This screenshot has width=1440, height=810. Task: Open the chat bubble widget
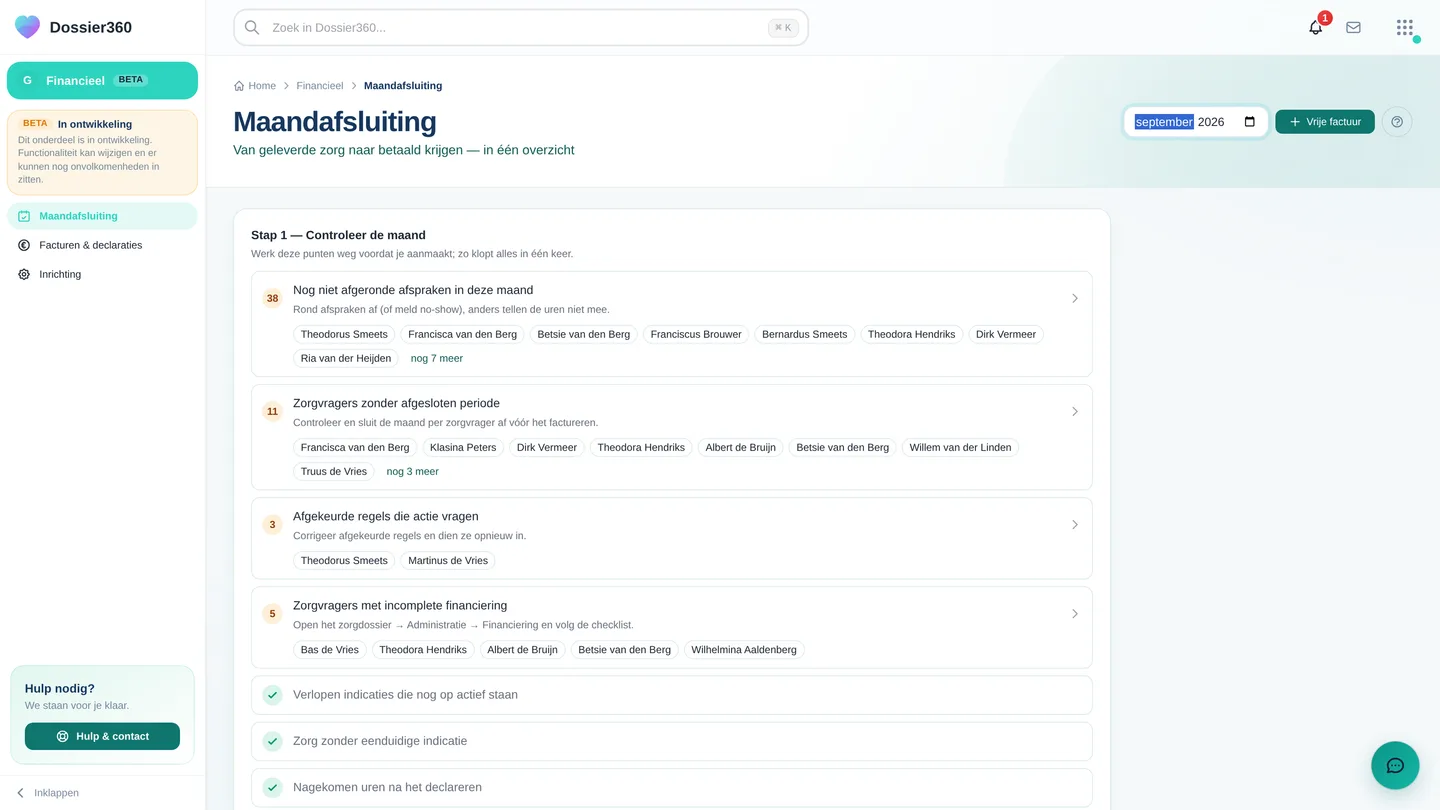pos(1395,766)
